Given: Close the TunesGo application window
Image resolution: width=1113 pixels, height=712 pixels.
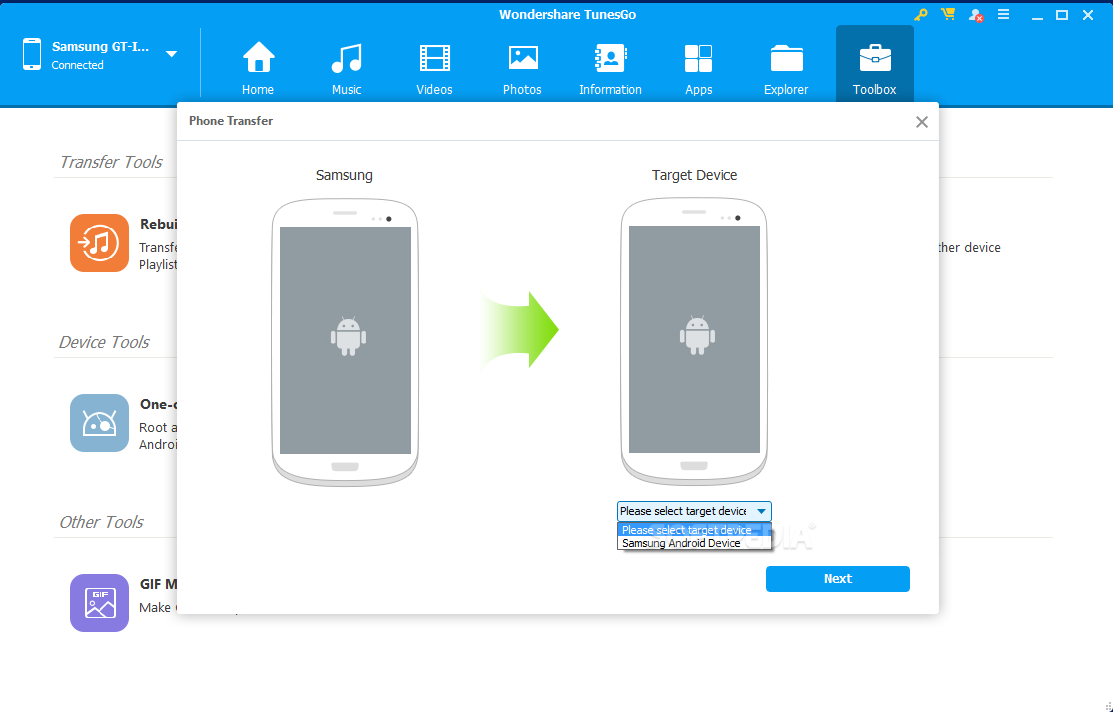Looking at the screenshot, I should [1087, 15].
